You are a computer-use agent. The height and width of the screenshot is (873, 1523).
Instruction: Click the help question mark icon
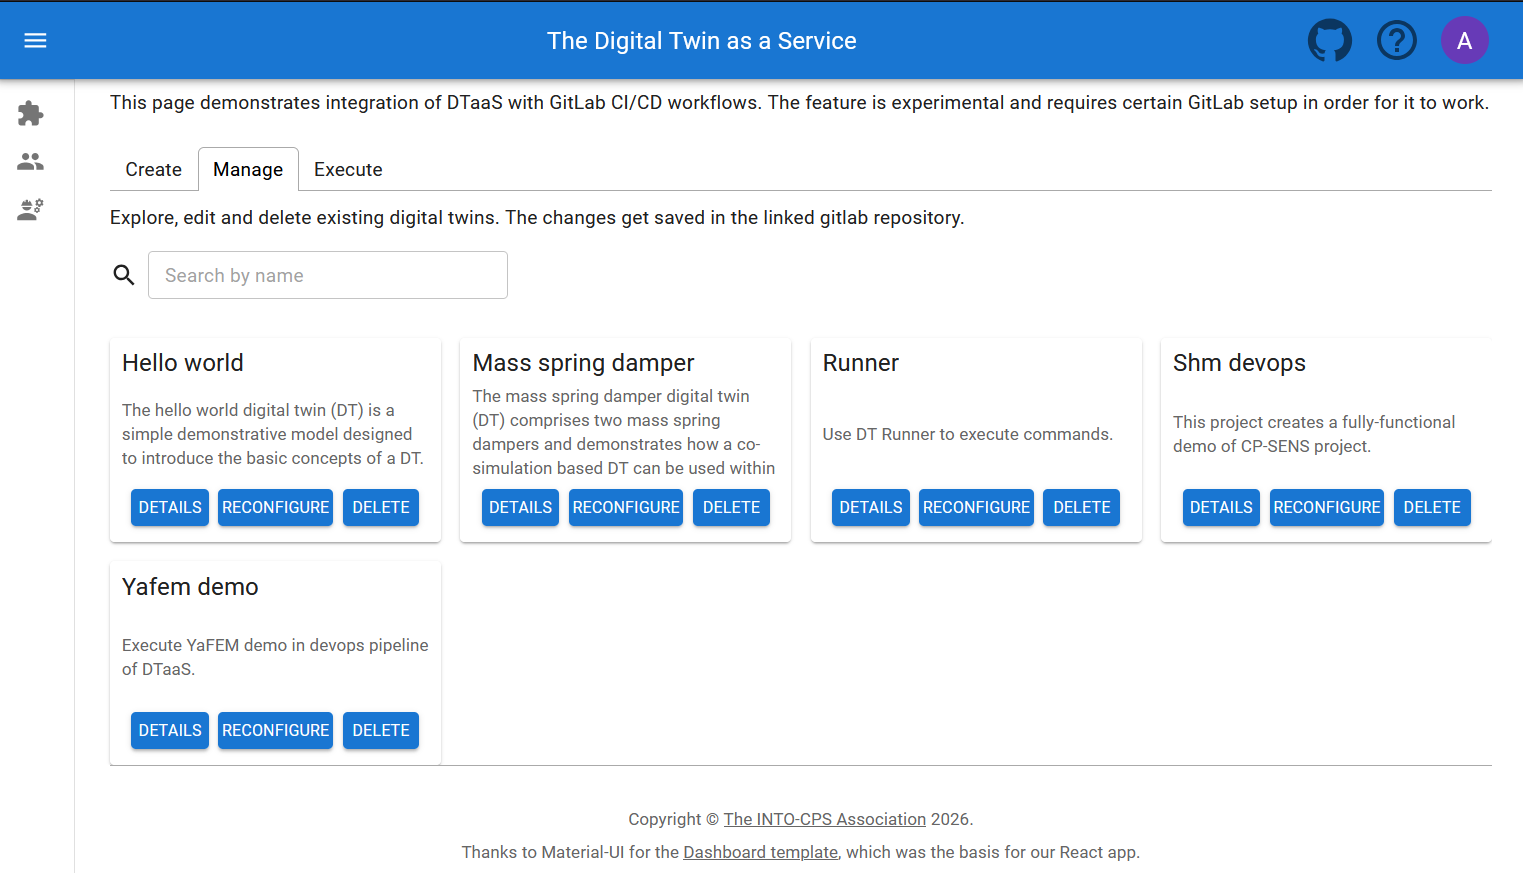1397,40
